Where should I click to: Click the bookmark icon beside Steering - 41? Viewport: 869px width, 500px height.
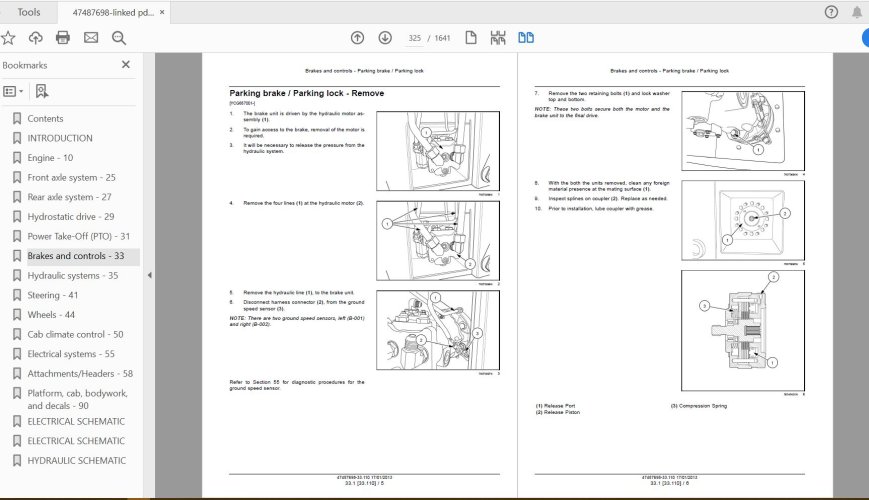[x=17, y=295]
